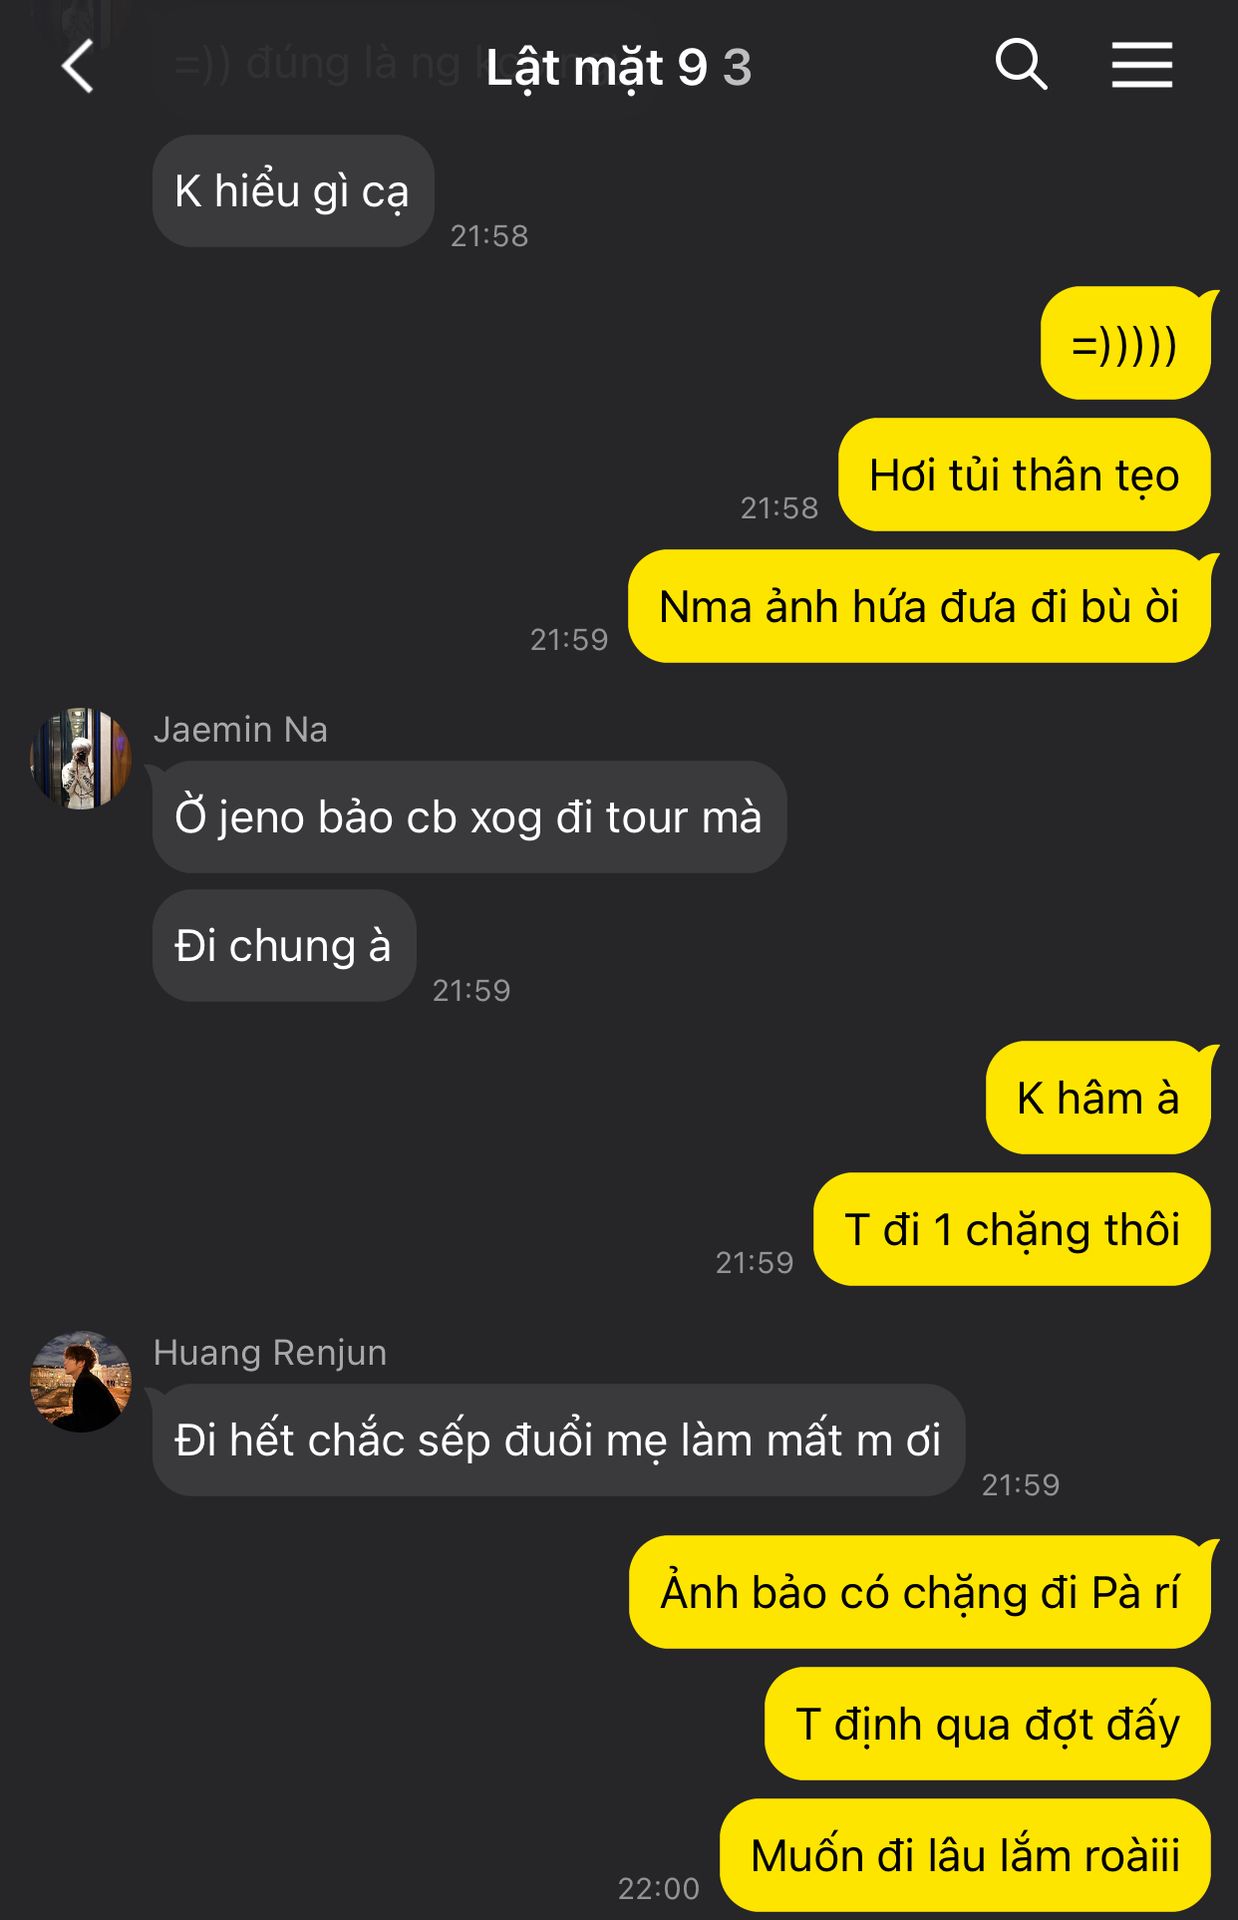Tap Jaemin Na's profile avatar
Image resolution: width=1238 pixels, height=1920 pixels.
81,759
